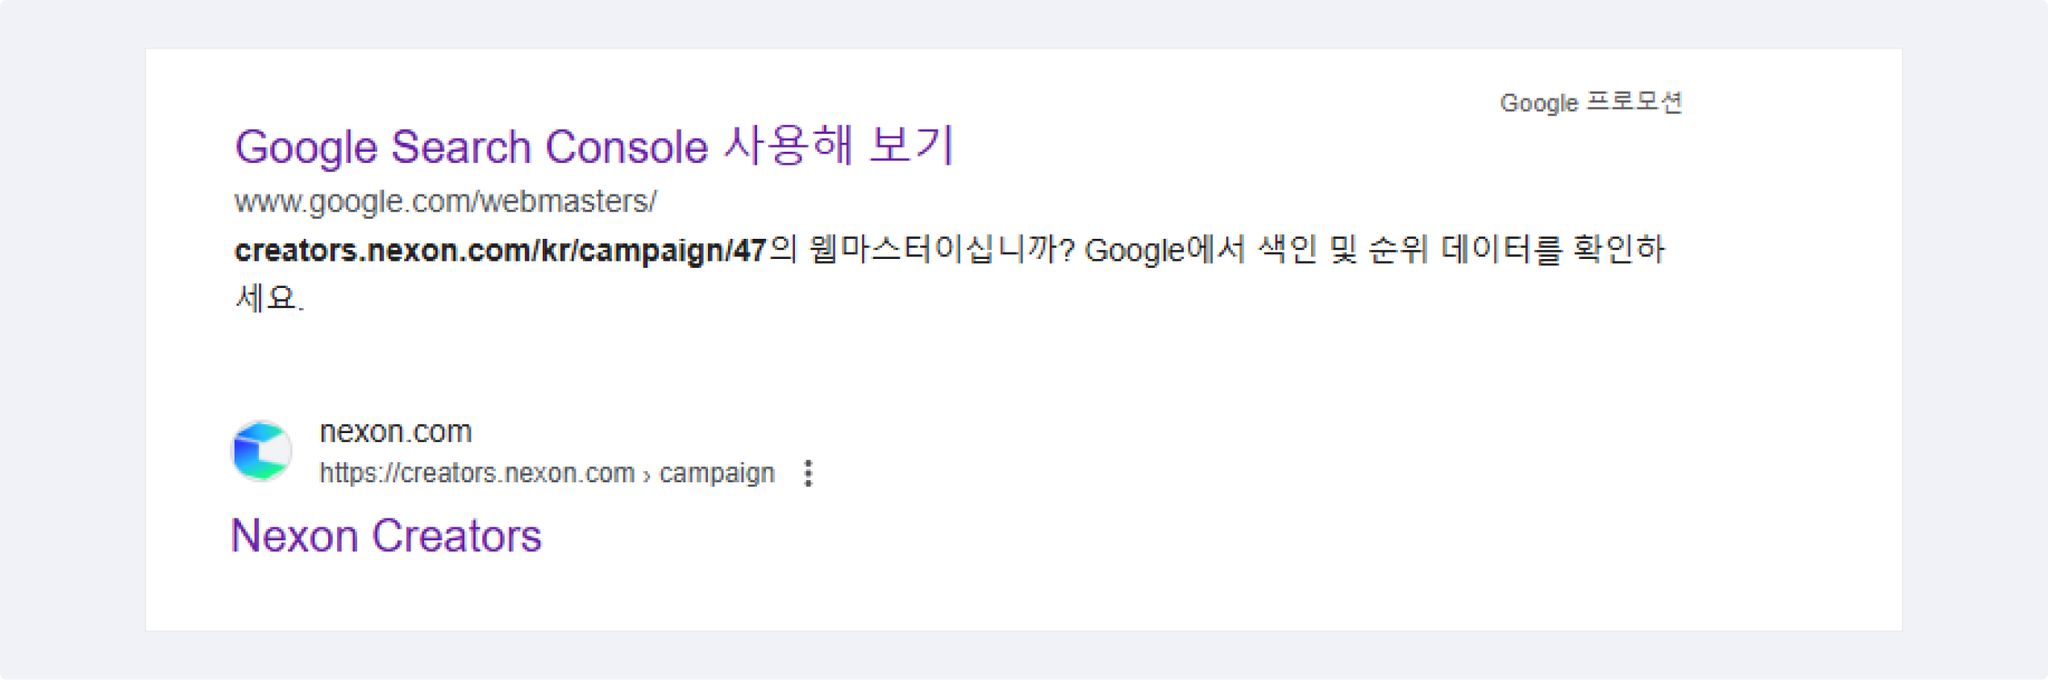Image resolution: width=2048 pixels, height=680 pixels.
Task: Click the › separator in the nexon URL
Action: (647, 474)
